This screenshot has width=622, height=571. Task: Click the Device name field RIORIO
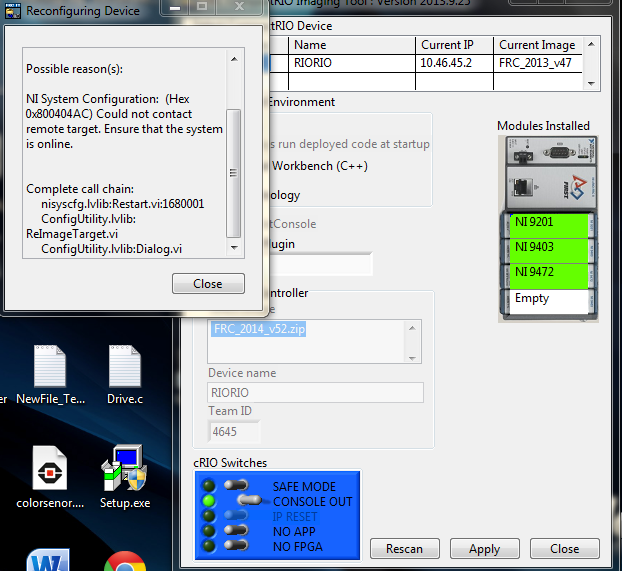[x=315, y=392]
